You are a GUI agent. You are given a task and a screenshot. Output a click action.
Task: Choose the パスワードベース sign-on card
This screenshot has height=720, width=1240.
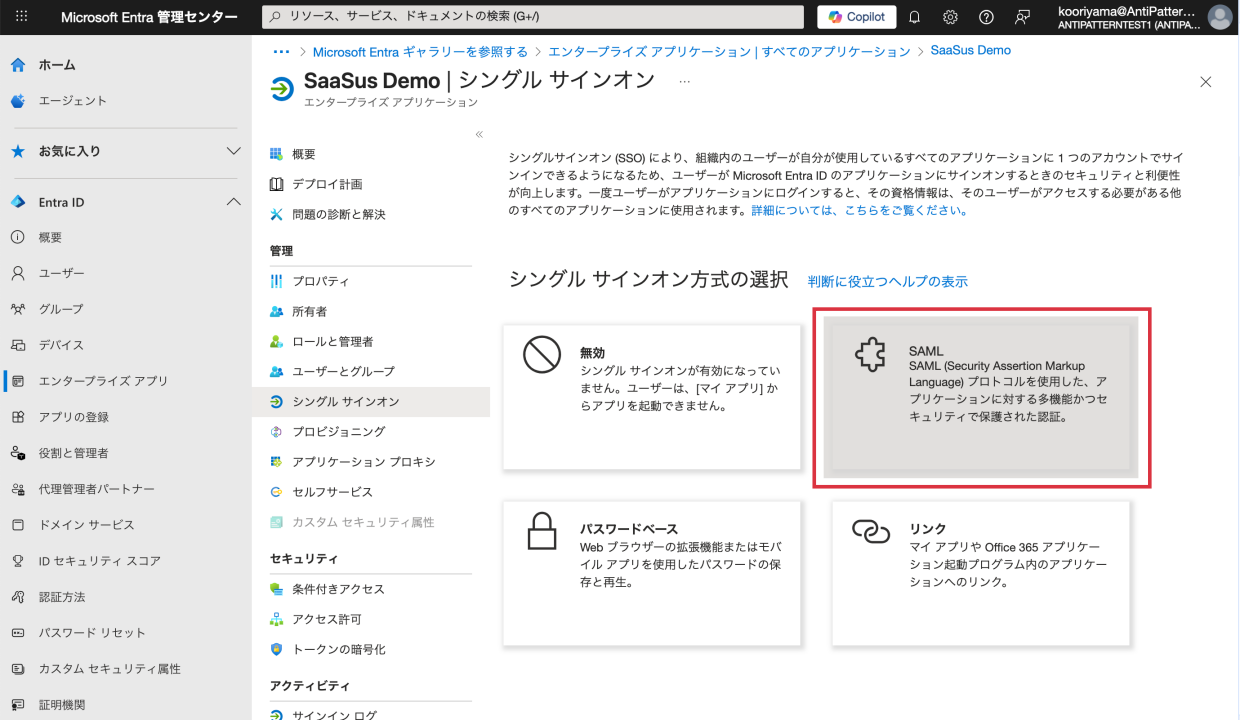pos(652,573)
